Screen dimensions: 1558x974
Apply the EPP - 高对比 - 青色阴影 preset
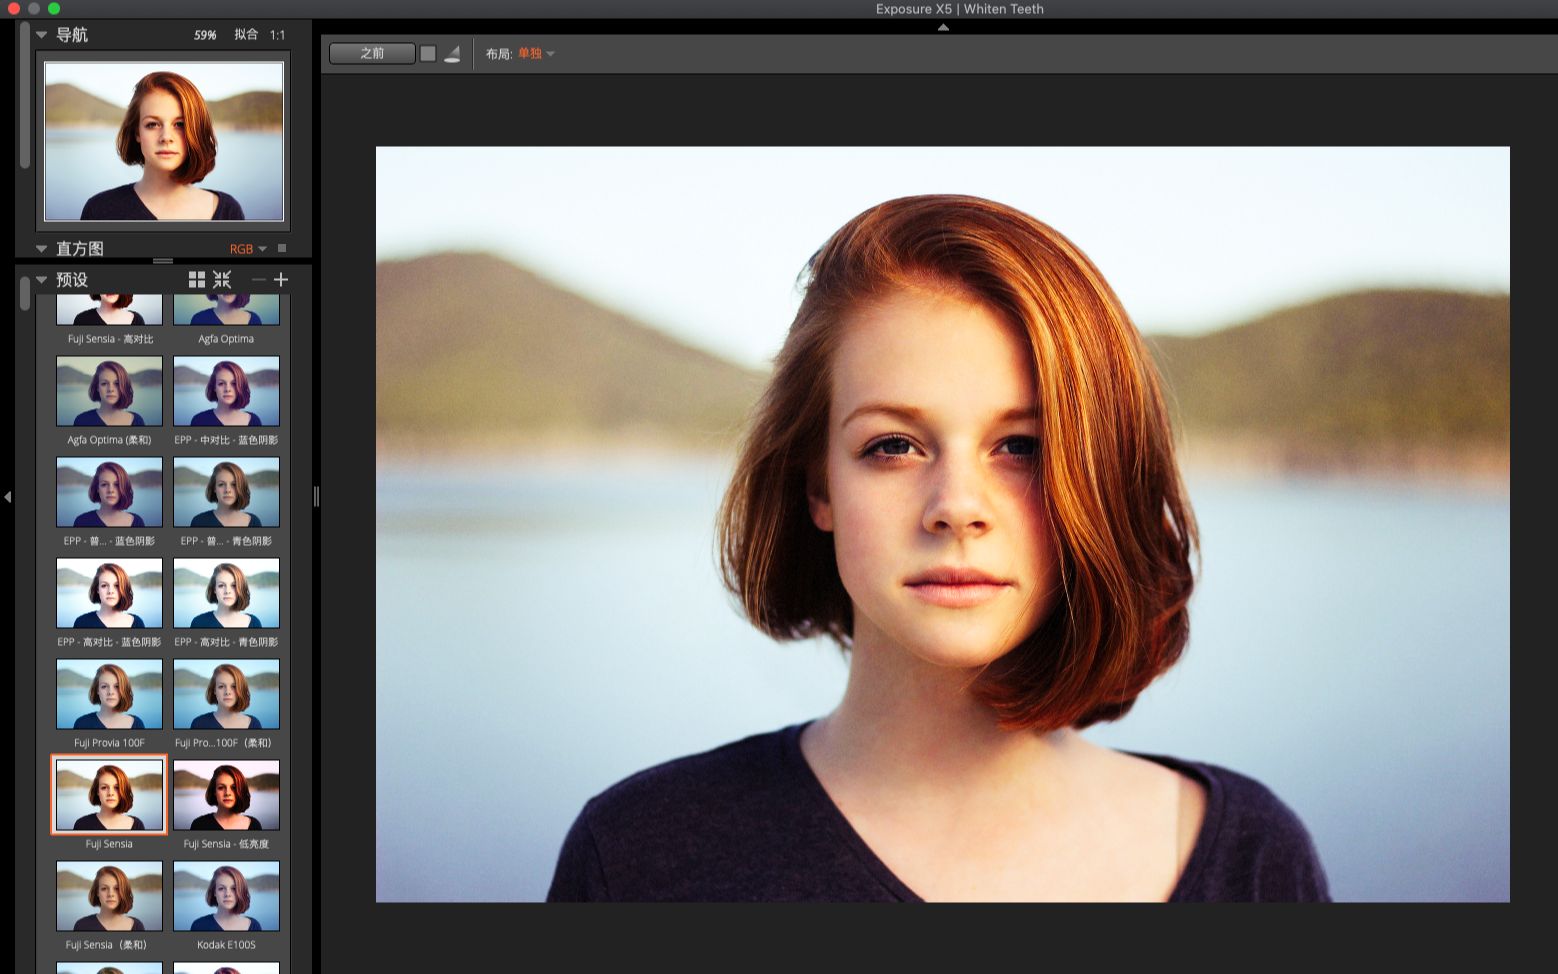coord(226,593)
